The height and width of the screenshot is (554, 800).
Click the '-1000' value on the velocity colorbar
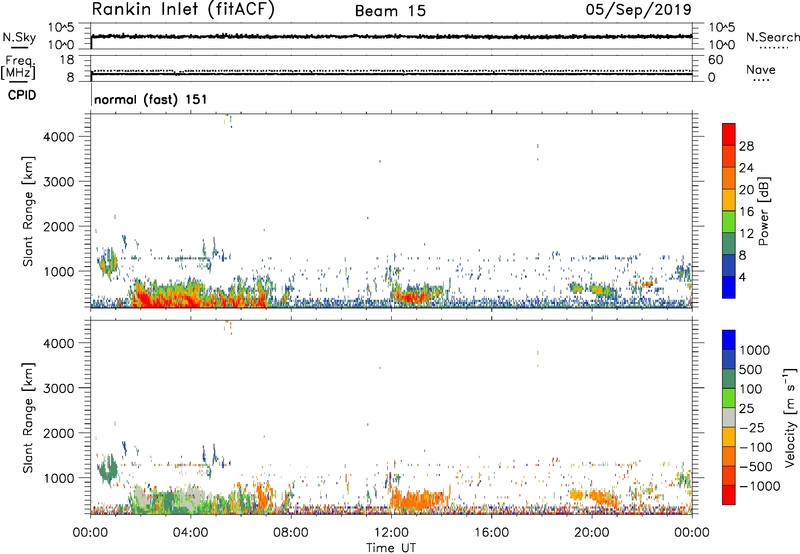pyautogui.click(x=759, y=486)
